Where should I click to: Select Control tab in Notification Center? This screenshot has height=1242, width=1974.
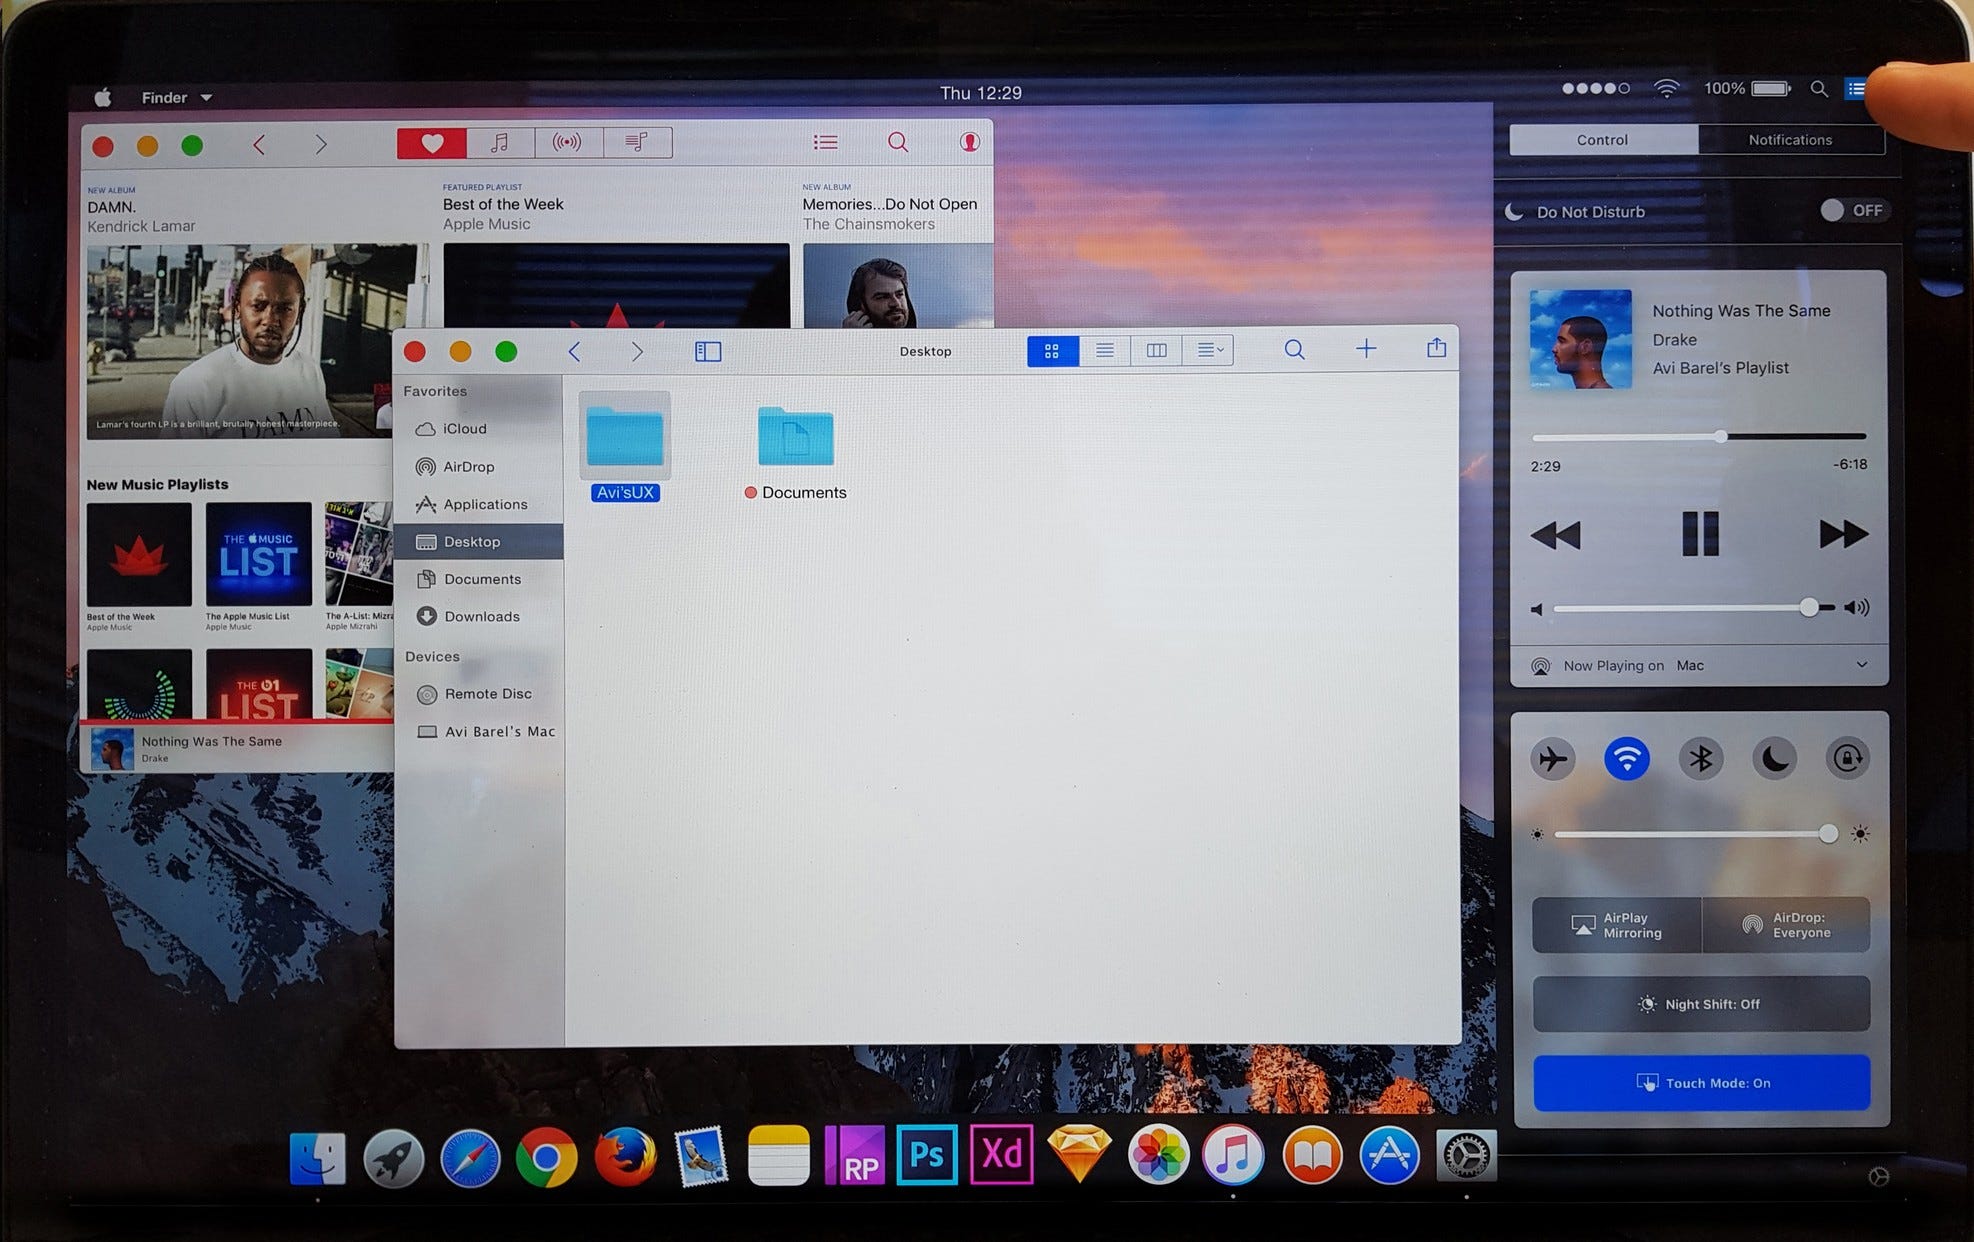pos(1602,140)
